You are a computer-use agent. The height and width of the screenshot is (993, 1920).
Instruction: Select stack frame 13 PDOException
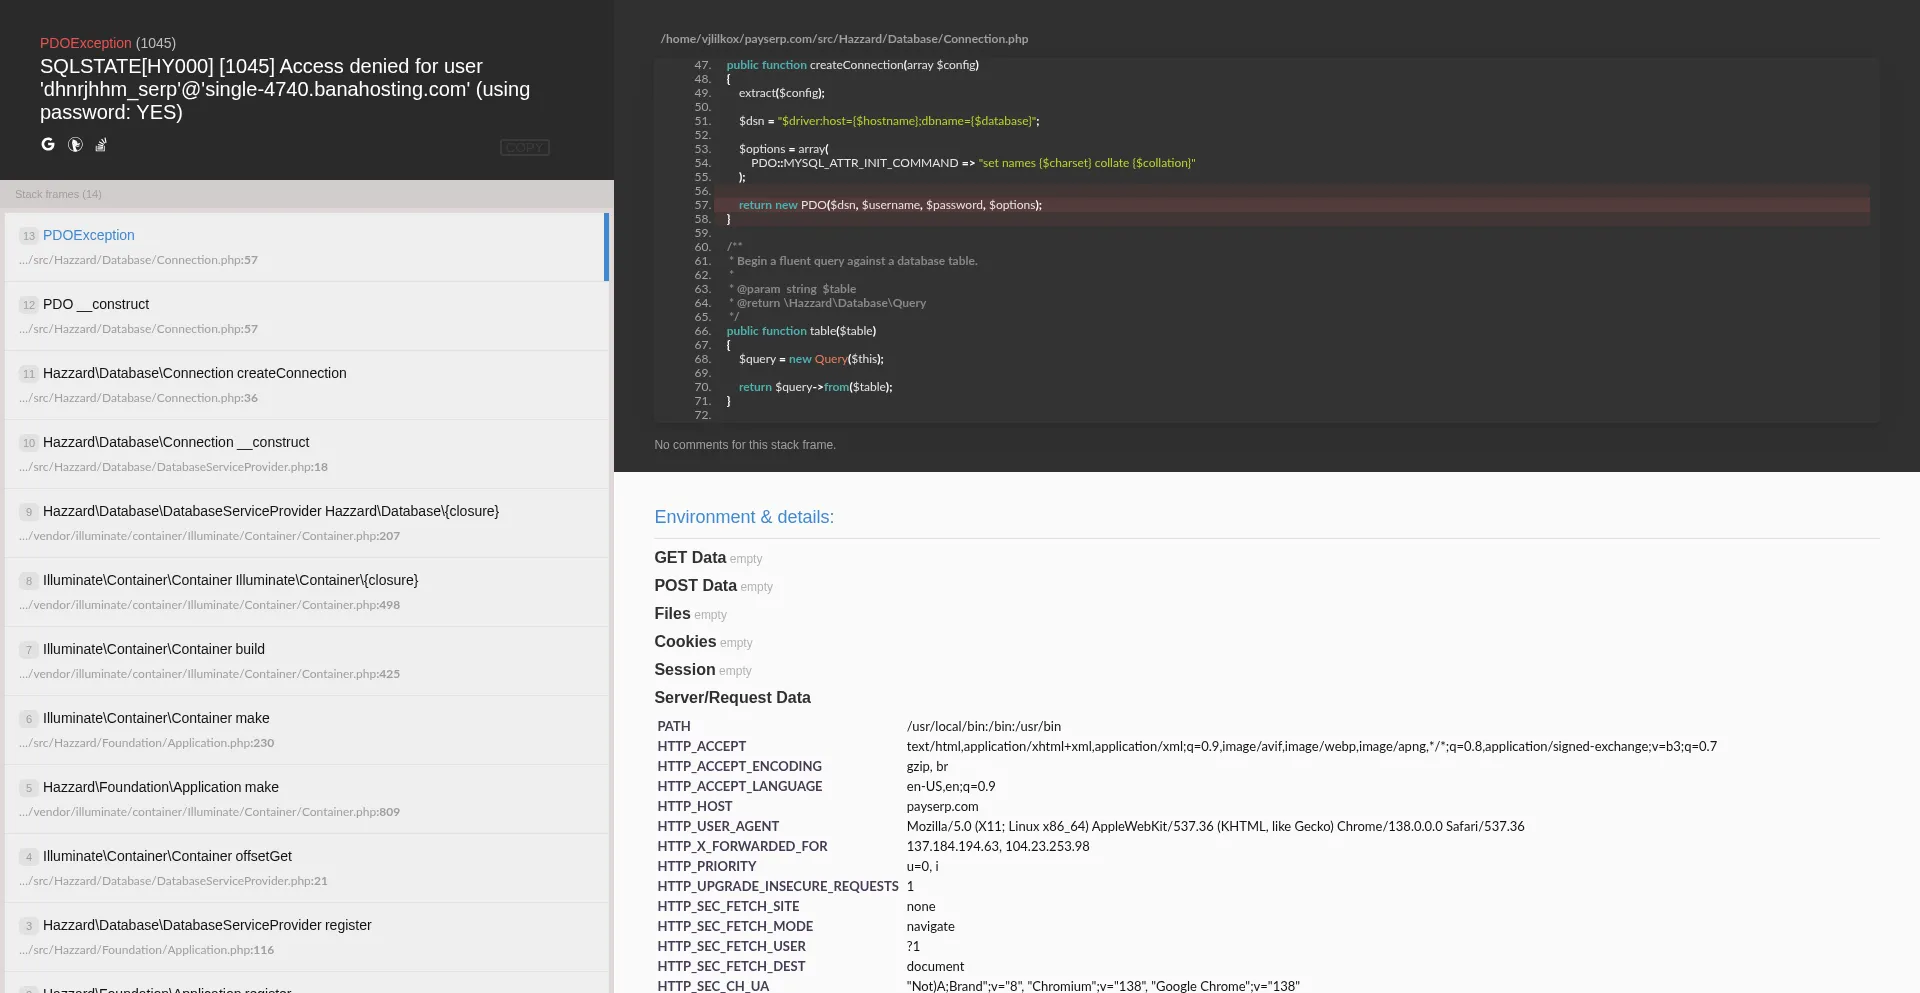point(306,247)
